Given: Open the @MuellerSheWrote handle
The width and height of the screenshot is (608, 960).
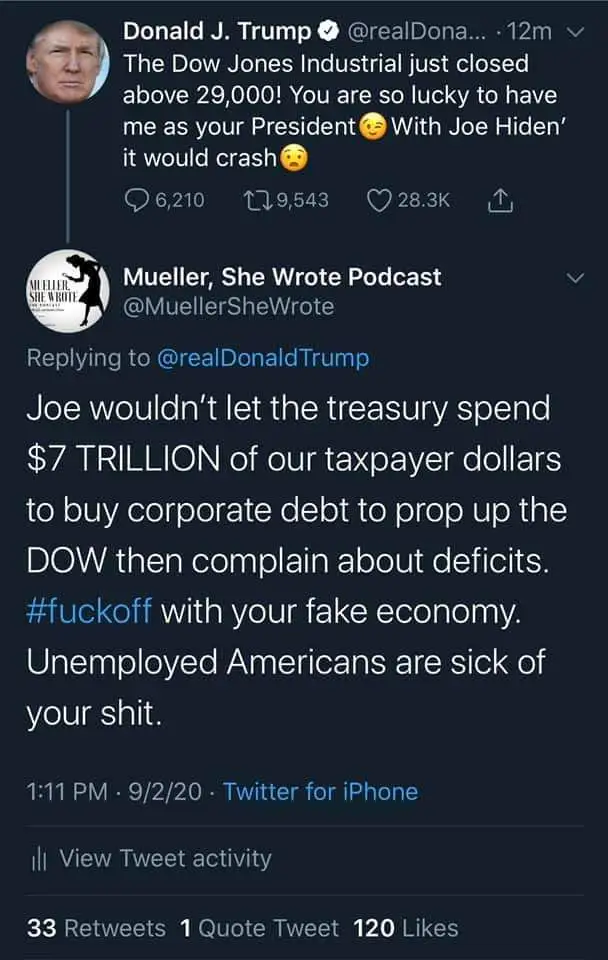Looking at the screenshot, I should click(229, 307).
